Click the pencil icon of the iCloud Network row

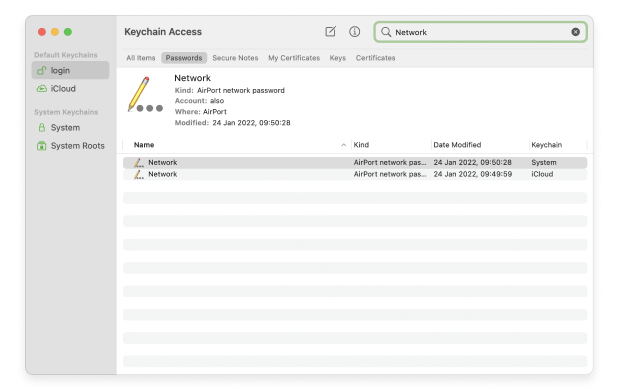click(x=138, y=174)
